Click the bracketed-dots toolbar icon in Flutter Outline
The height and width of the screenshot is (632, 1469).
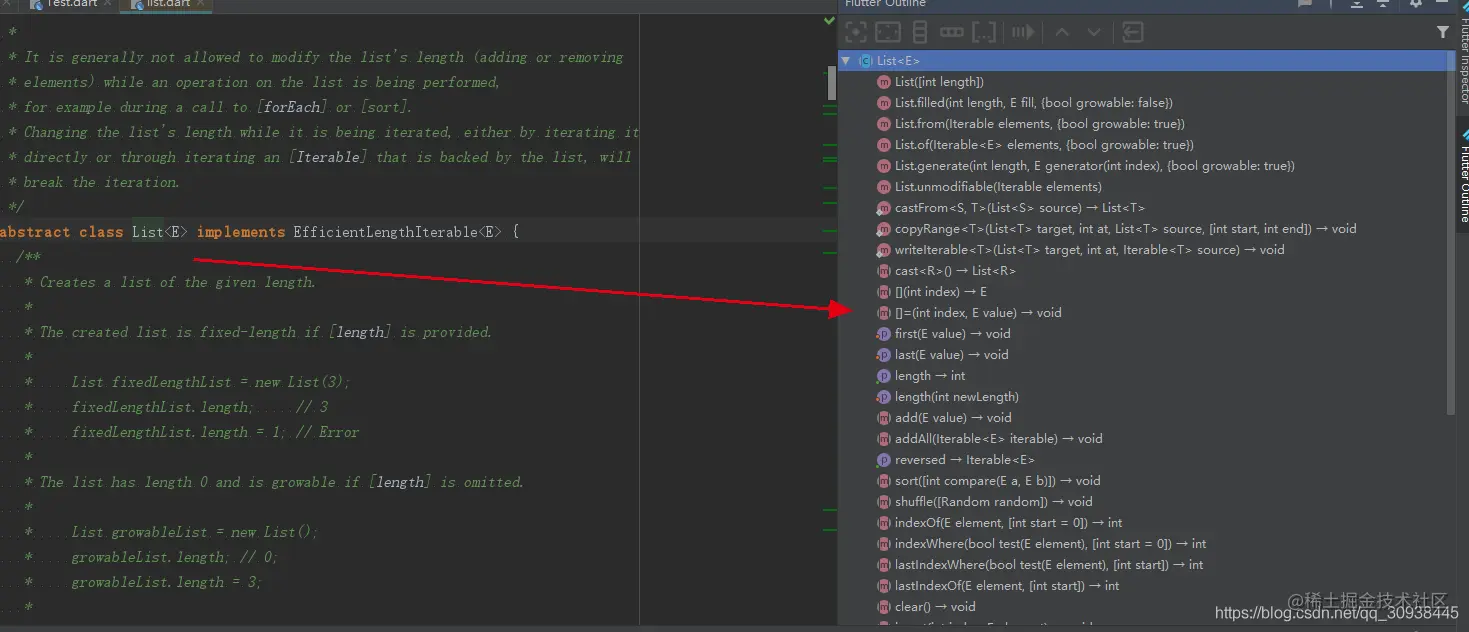click(984, 32)
